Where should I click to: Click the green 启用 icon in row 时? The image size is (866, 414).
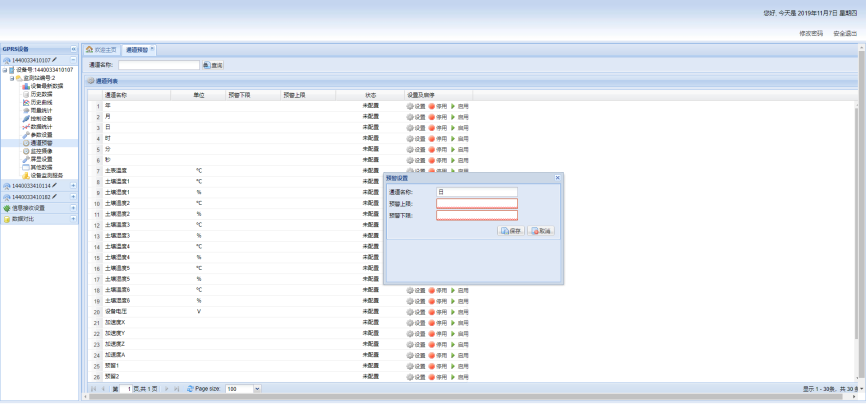click(452, 138)
